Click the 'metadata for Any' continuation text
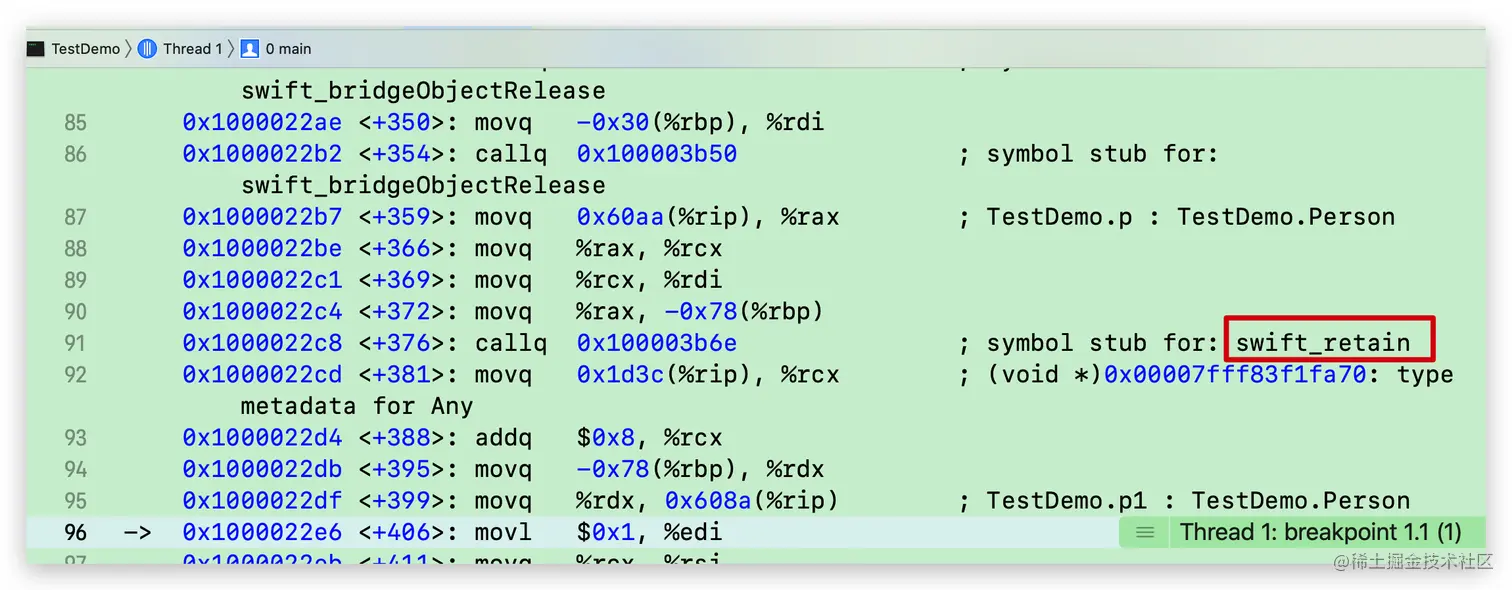1512x590 pixels. point(357,406)
